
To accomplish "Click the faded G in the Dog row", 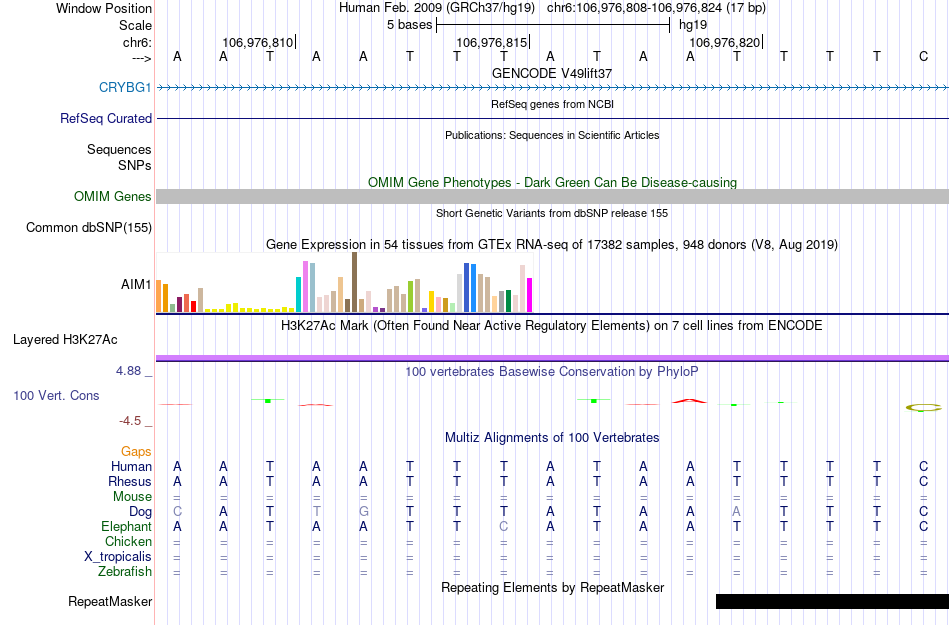I will coord(364,512).
